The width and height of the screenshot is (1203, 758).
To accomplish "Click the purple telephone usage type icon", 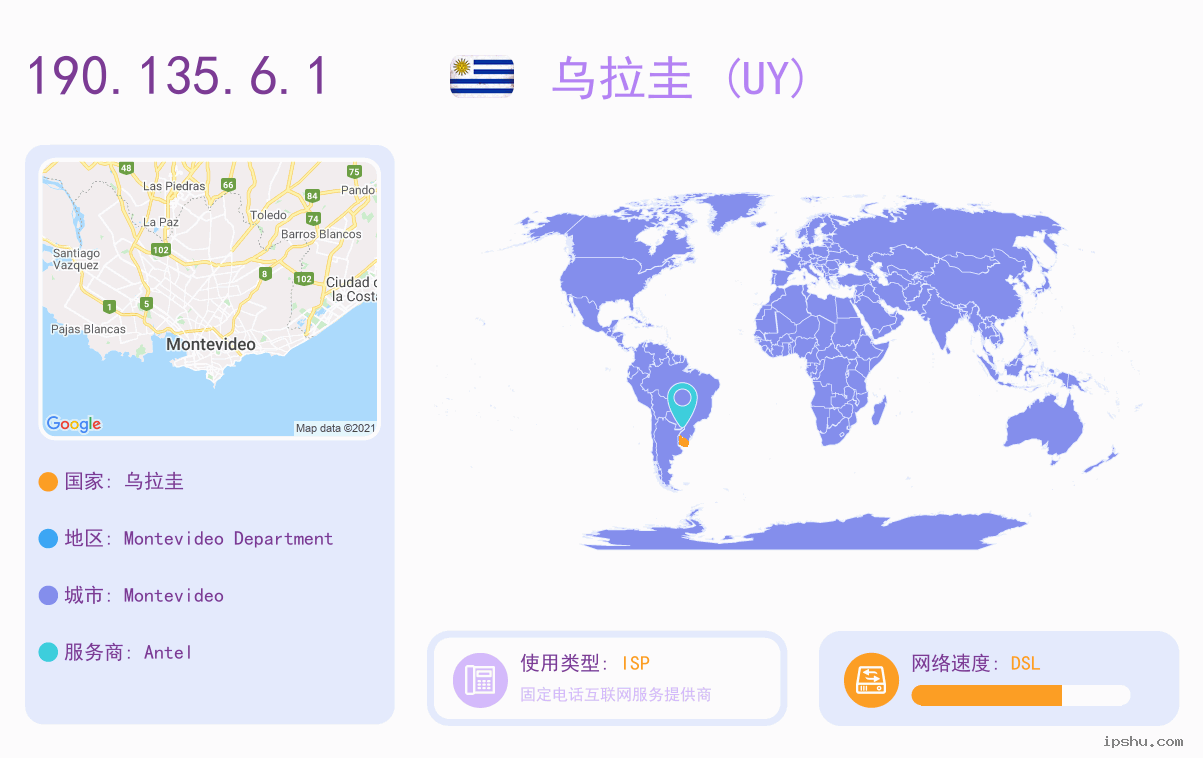I will (x=480, y=680).
